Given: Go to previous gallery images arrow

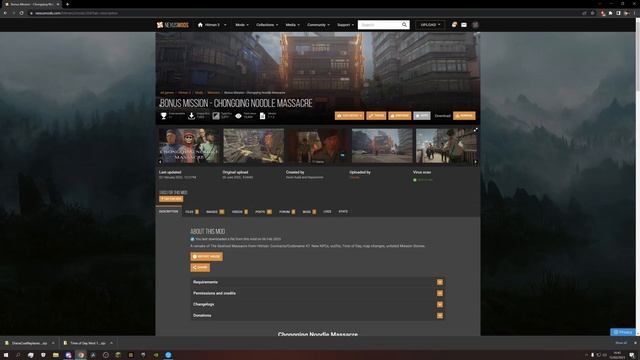Looking at the screenshot, I should [x=160, y=162].
